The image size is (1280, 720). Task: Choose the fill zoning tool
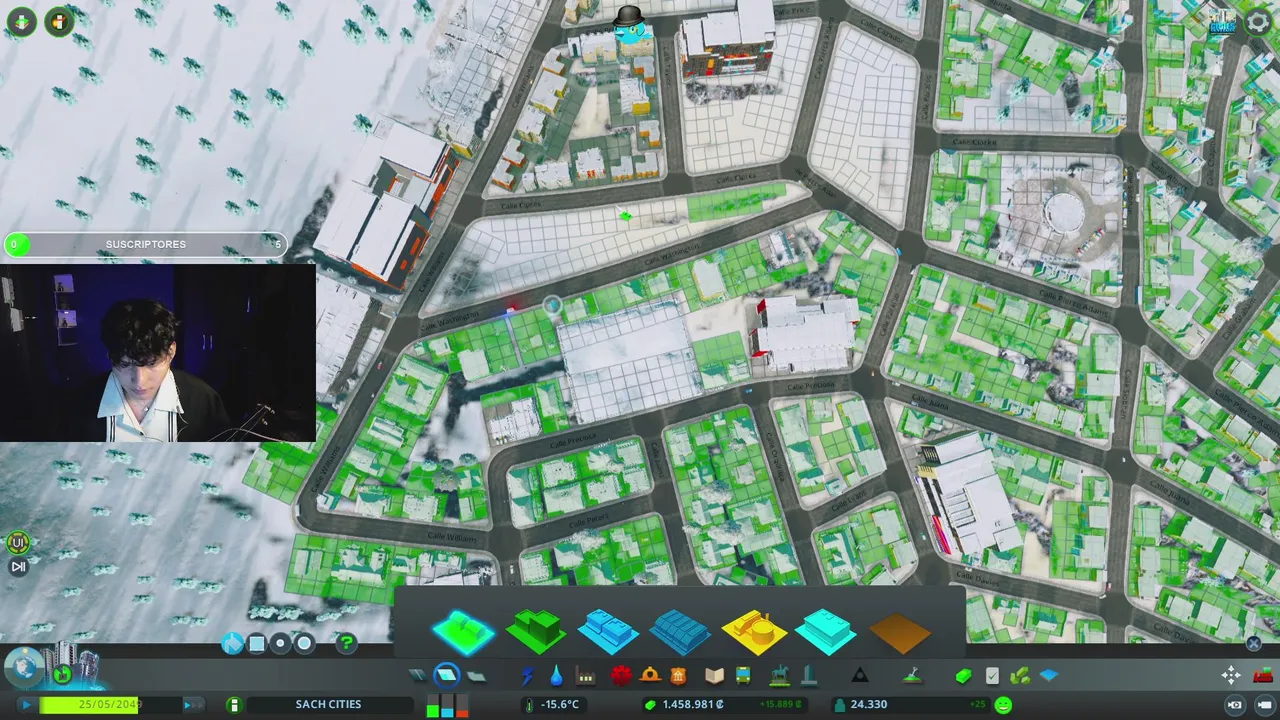(232, 644)
